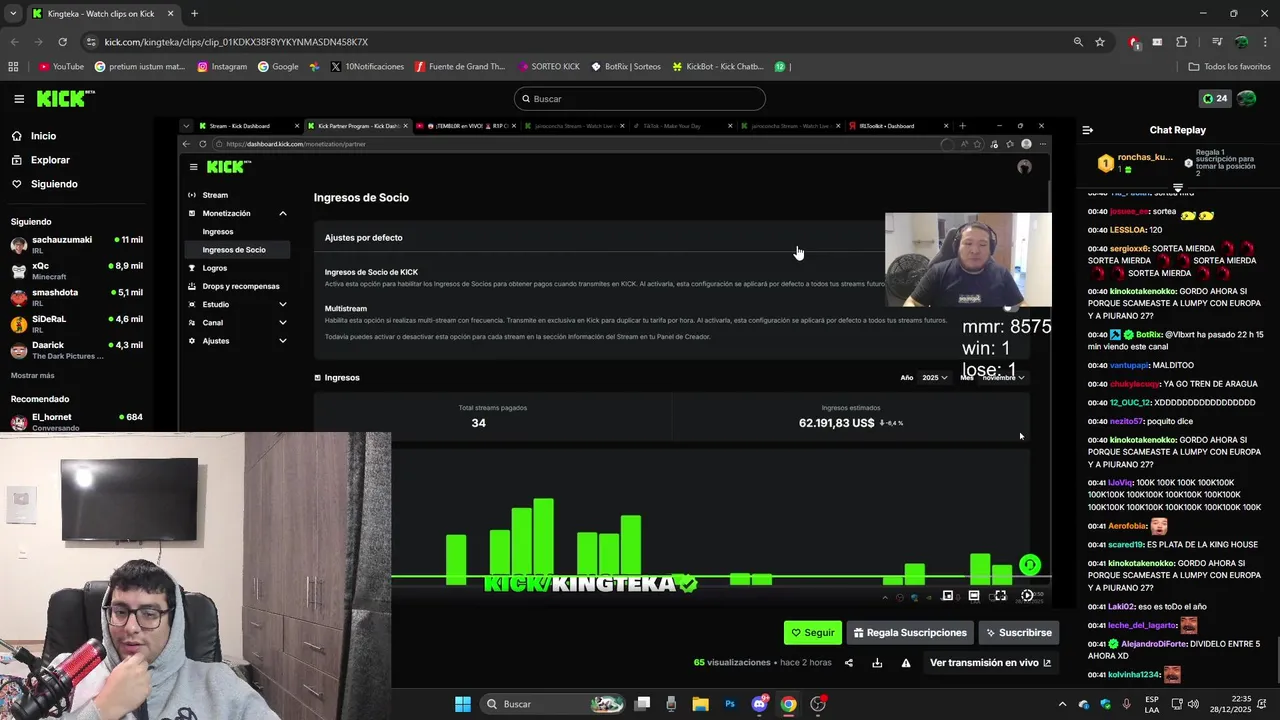
Task: Click the Chrome address bar URL
Action: click(x=236, y=42)
